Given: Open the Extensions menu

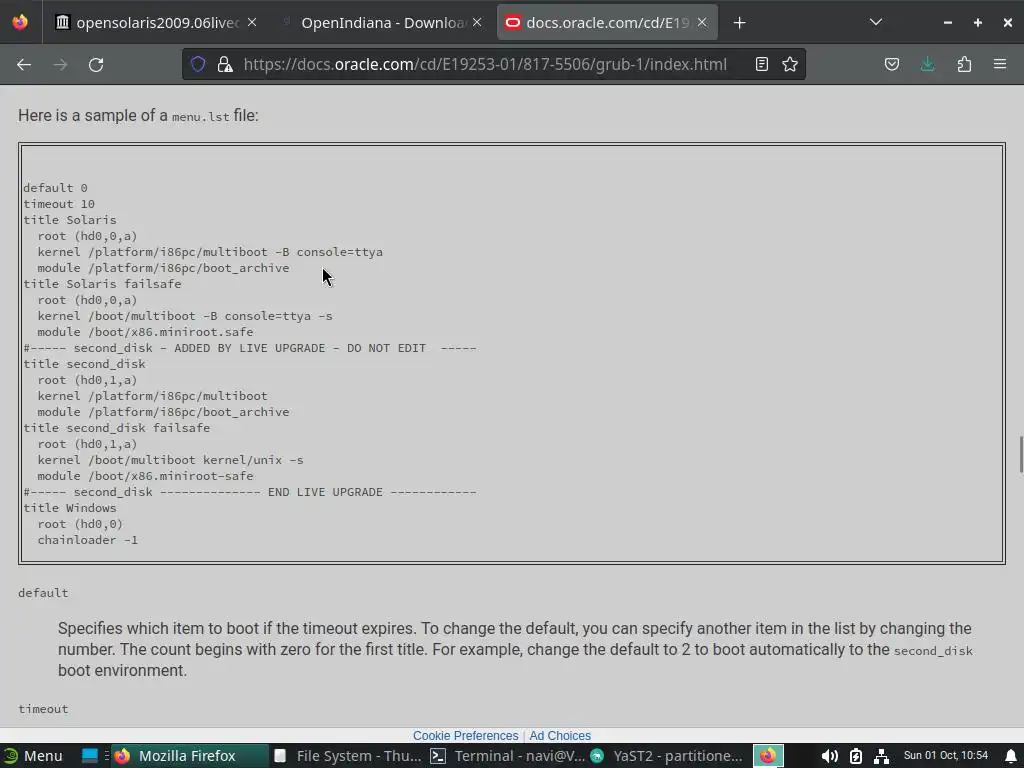Looking at the screenshot, I should [x=964, y=64].
